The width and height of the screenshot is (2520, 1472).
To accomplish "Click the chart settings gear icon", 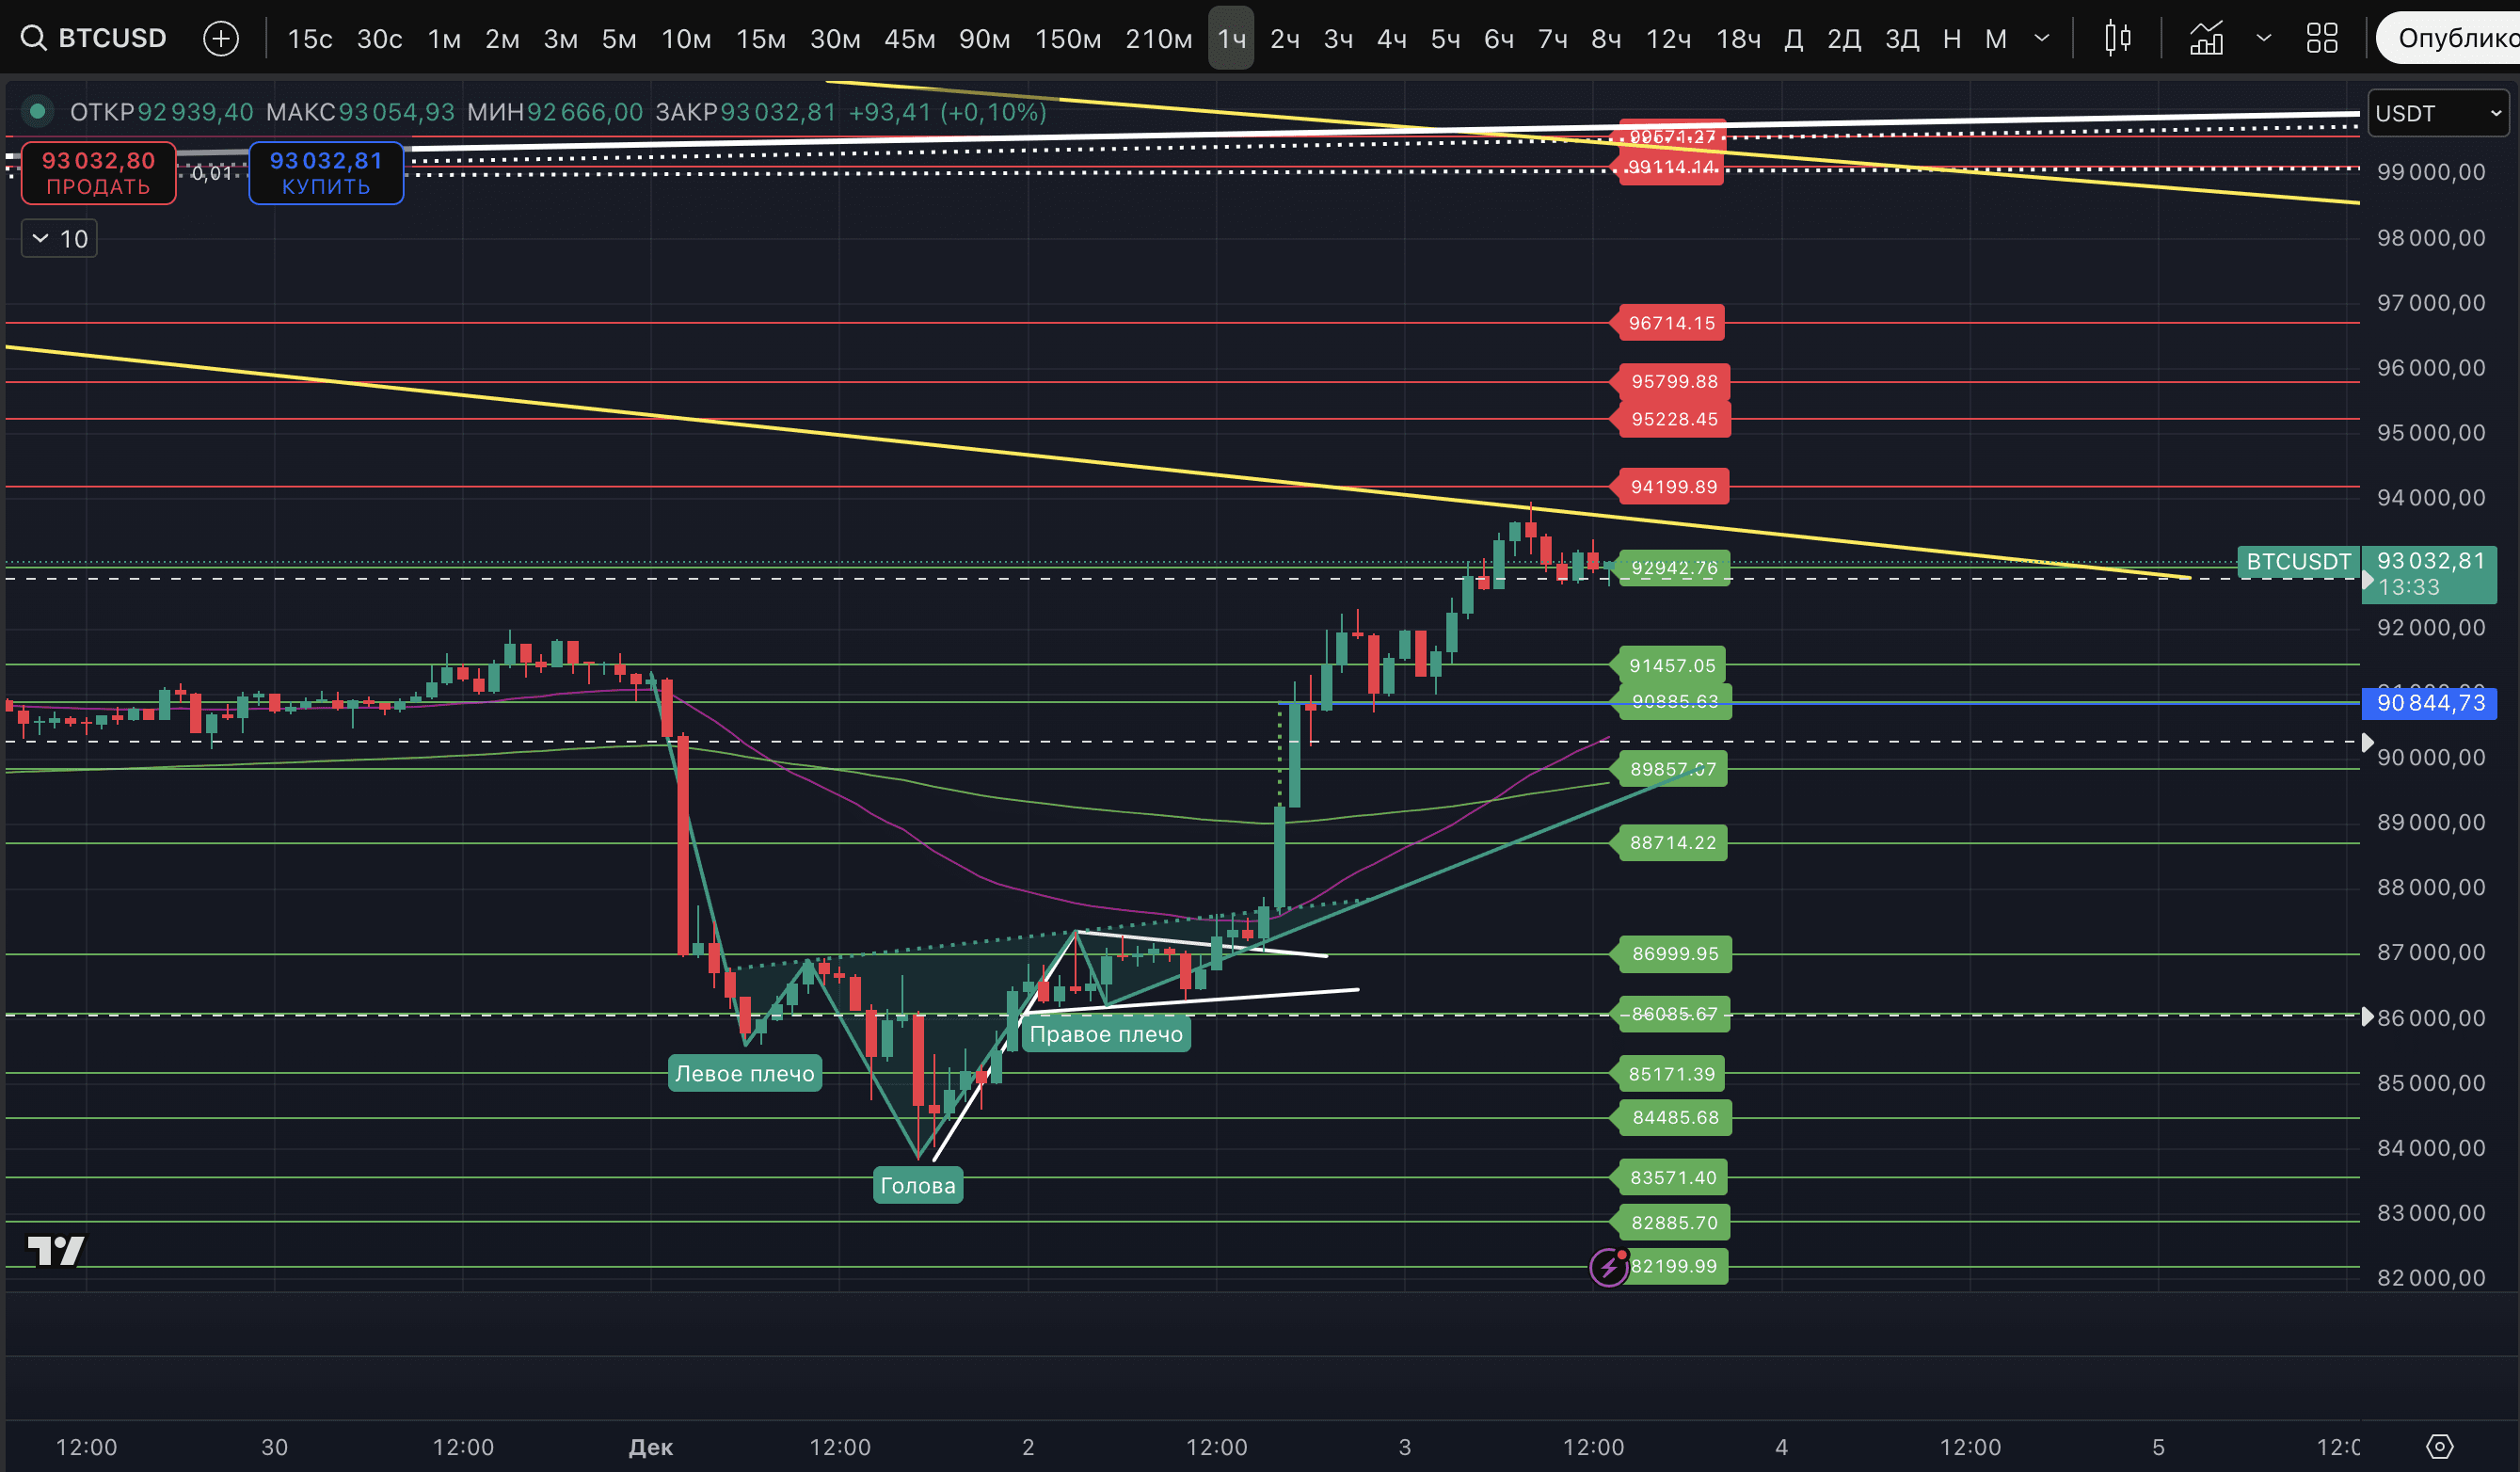I will pyautogui.click(x=2439, y=1446).
